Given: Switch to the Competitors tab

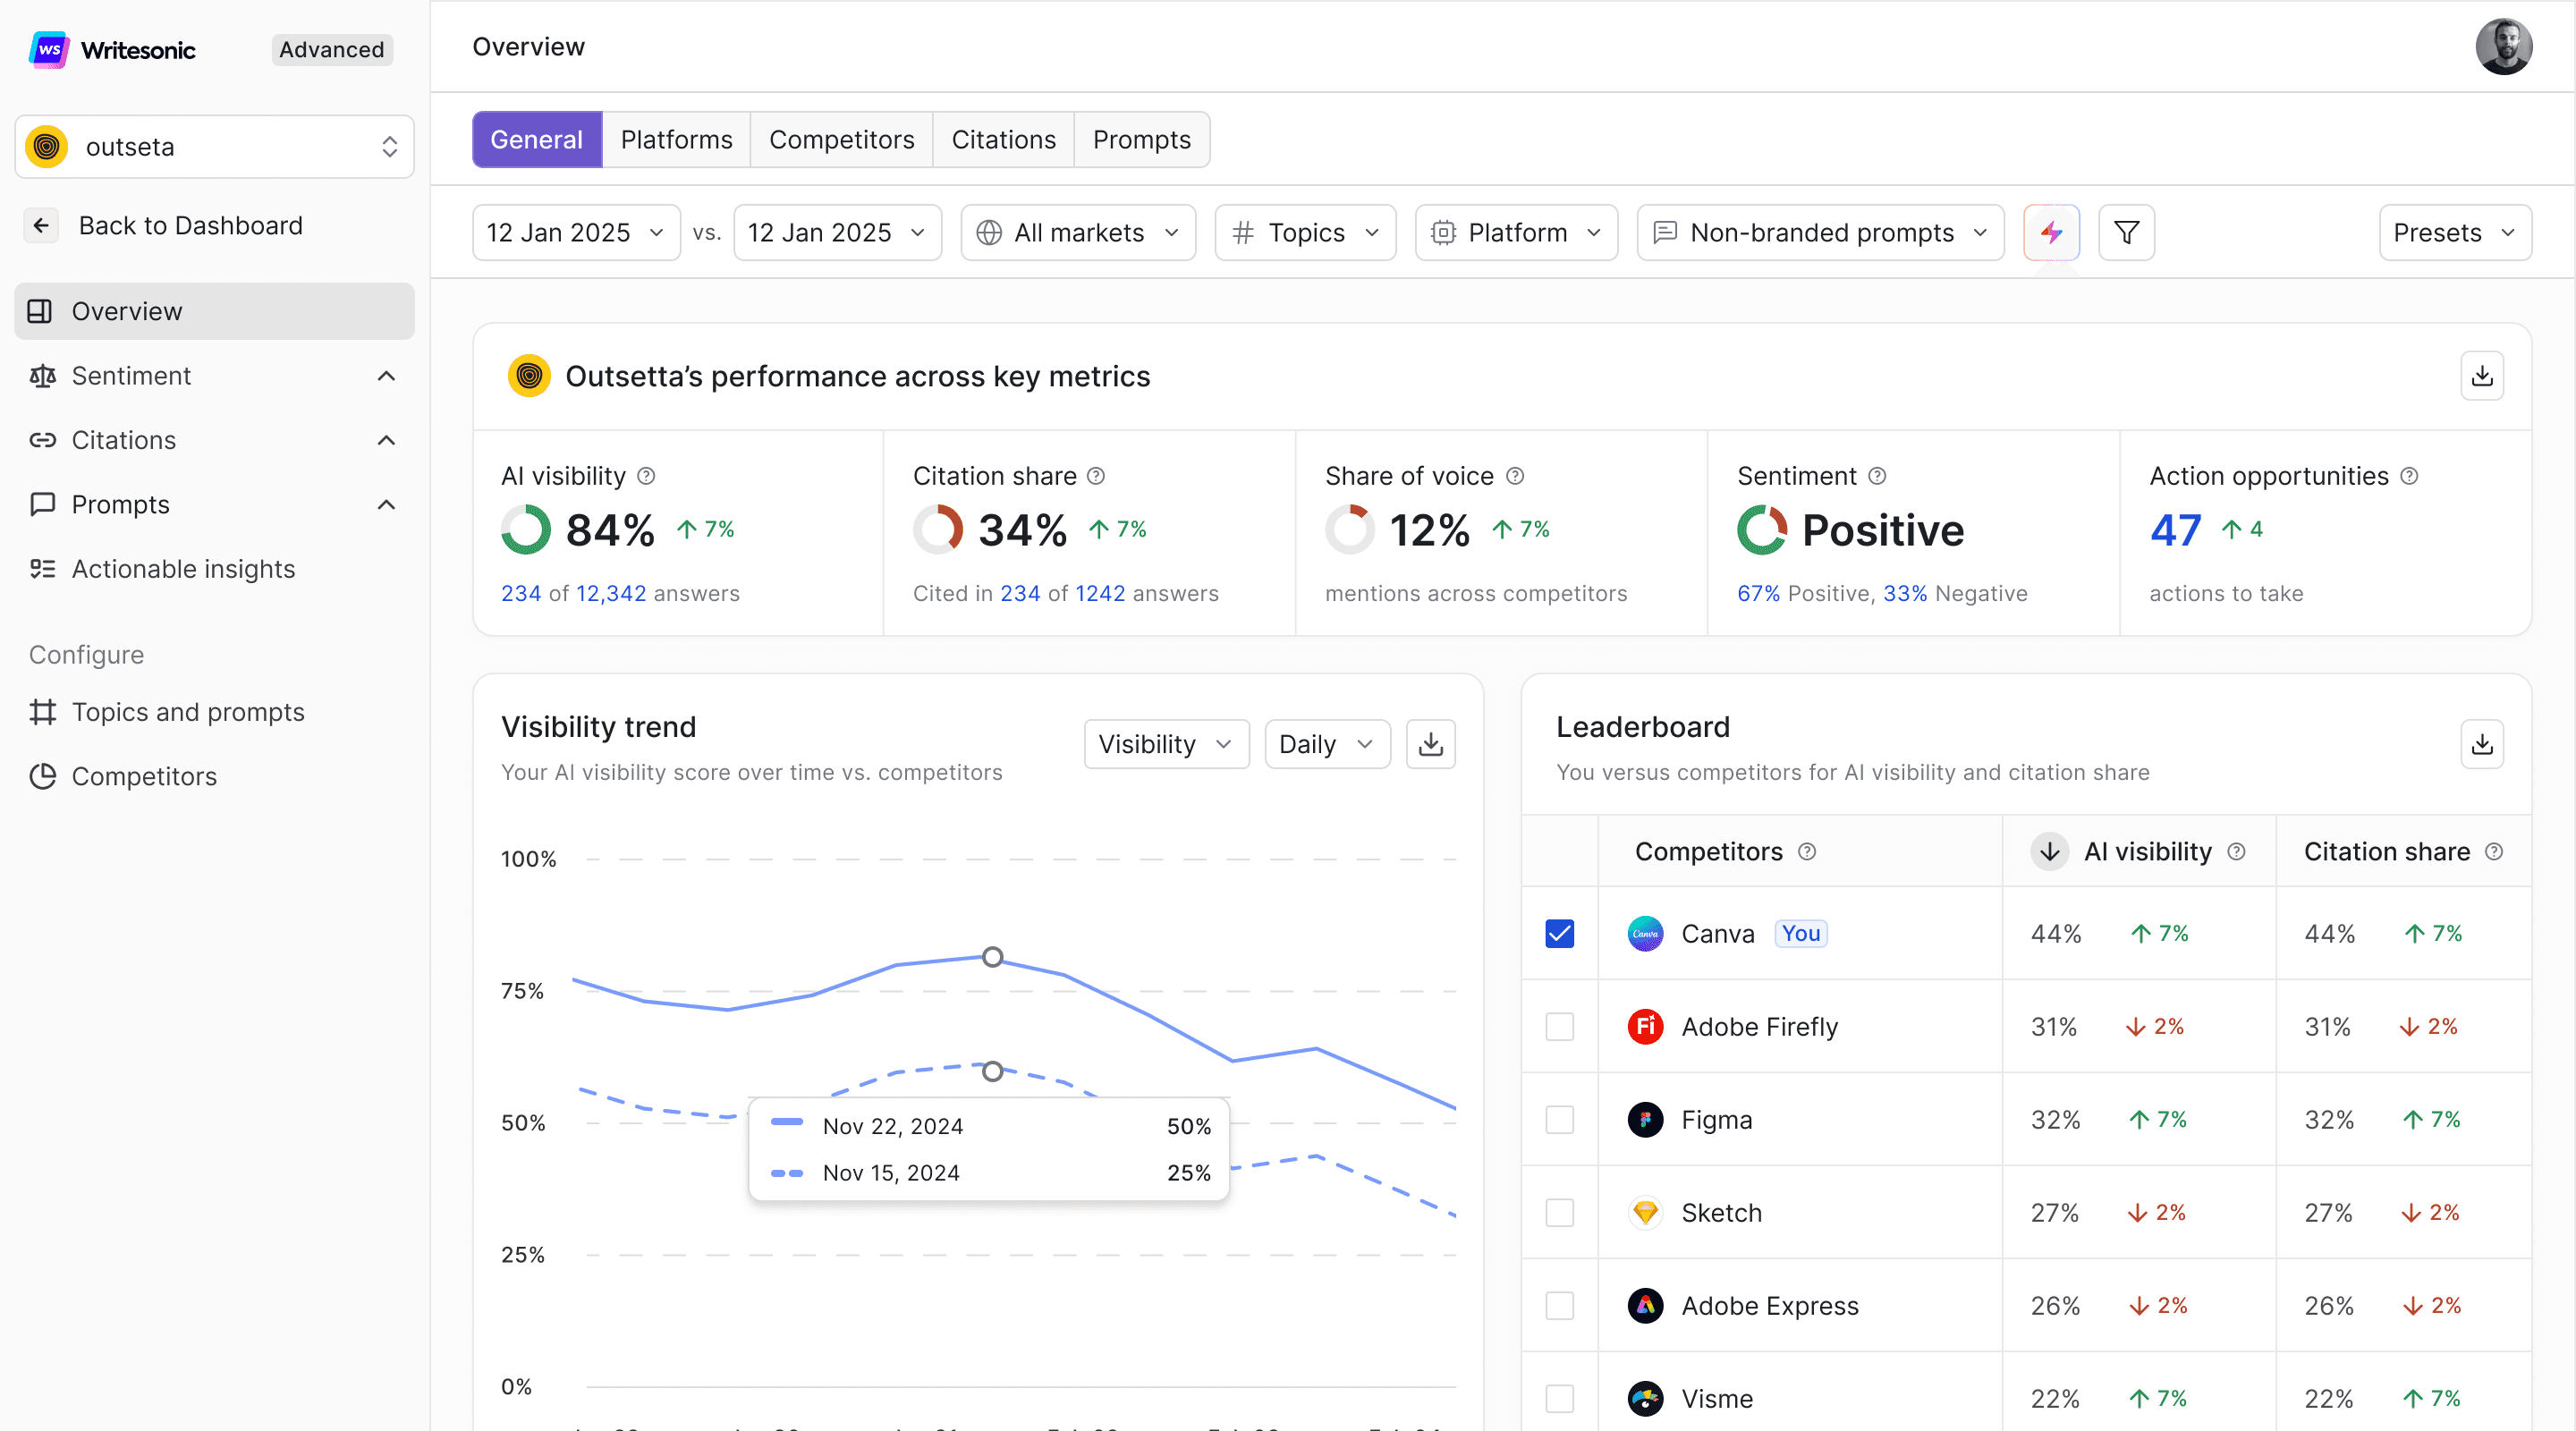Looking at the screenshot, I should [841, 140].
